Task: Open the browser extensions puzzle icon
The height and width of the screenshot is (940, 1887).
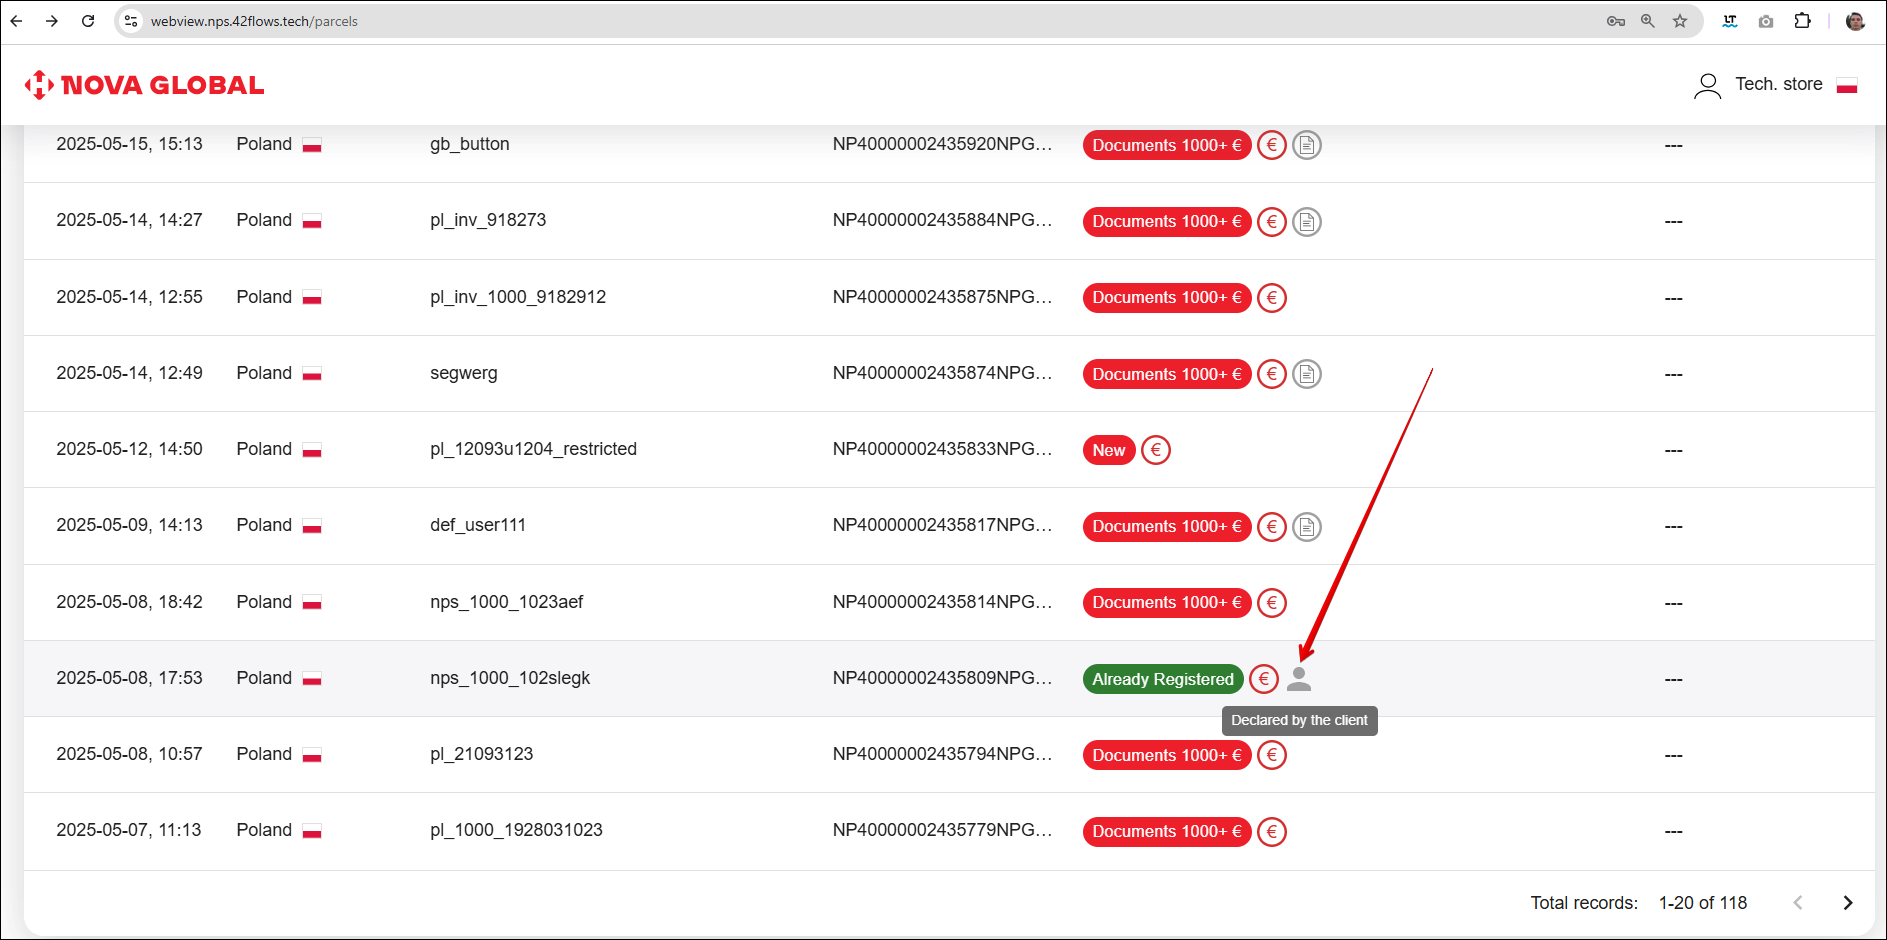Action: coord(1802,21)
